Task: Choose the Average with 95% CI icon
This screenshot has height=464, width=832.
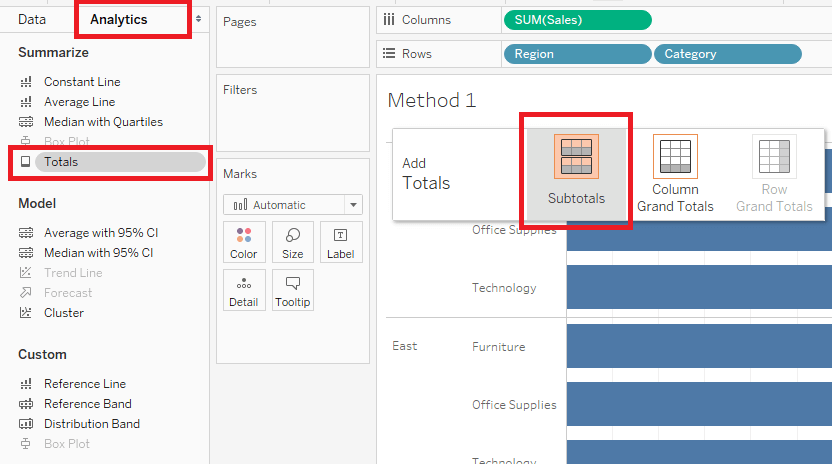Action: pyautogui.click(x=26, y=233)
